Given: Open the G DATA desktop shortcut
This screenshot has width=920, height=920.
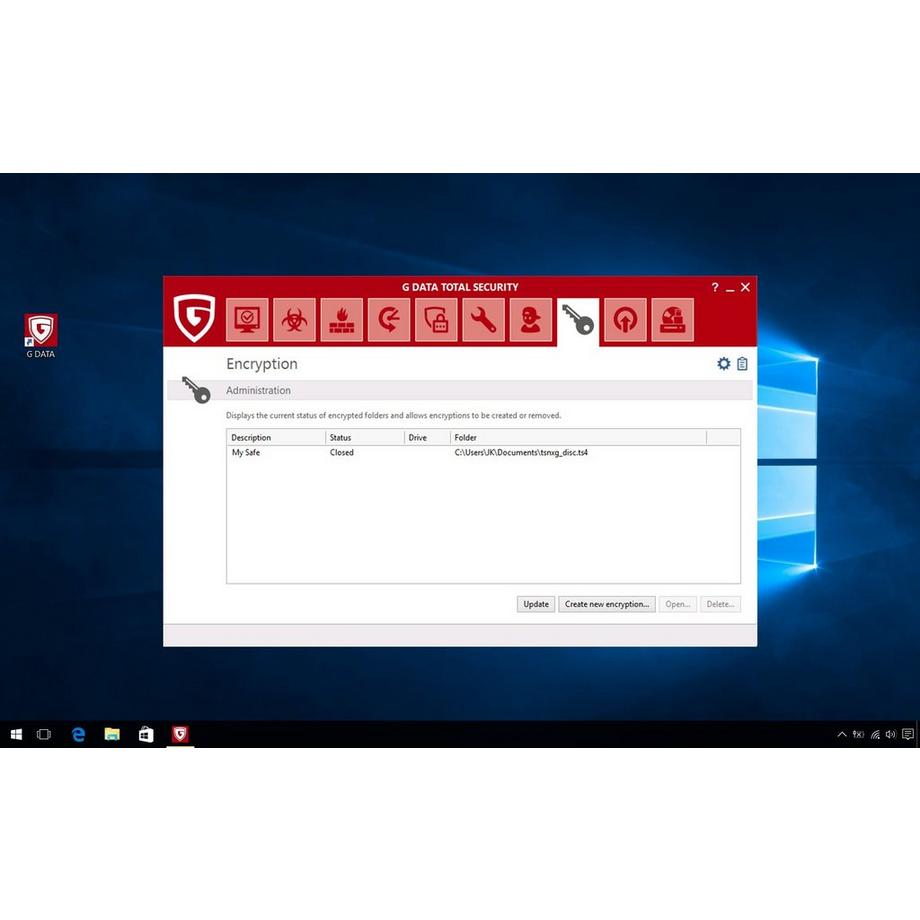Looking at the screenshot, I should pos(40,330).
